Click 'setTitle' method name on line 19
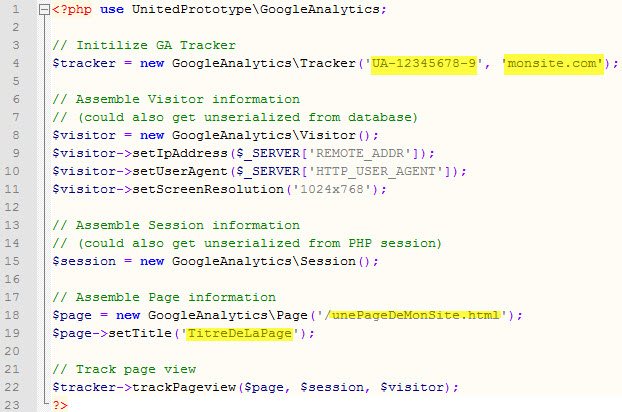Viewport: 622px width, 412px height. click(140, 333)
